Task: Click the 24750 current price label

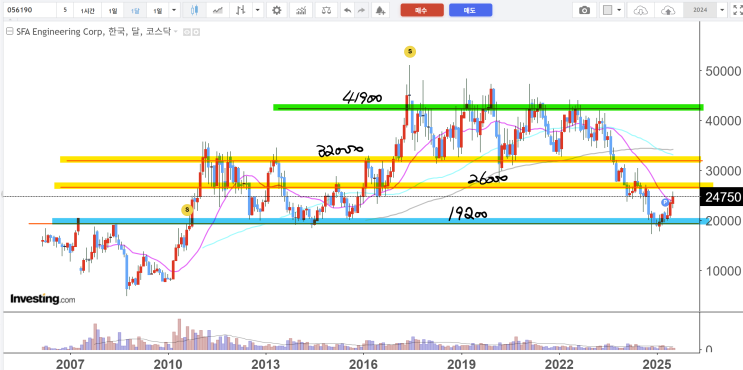Action: tap(722, 197)
